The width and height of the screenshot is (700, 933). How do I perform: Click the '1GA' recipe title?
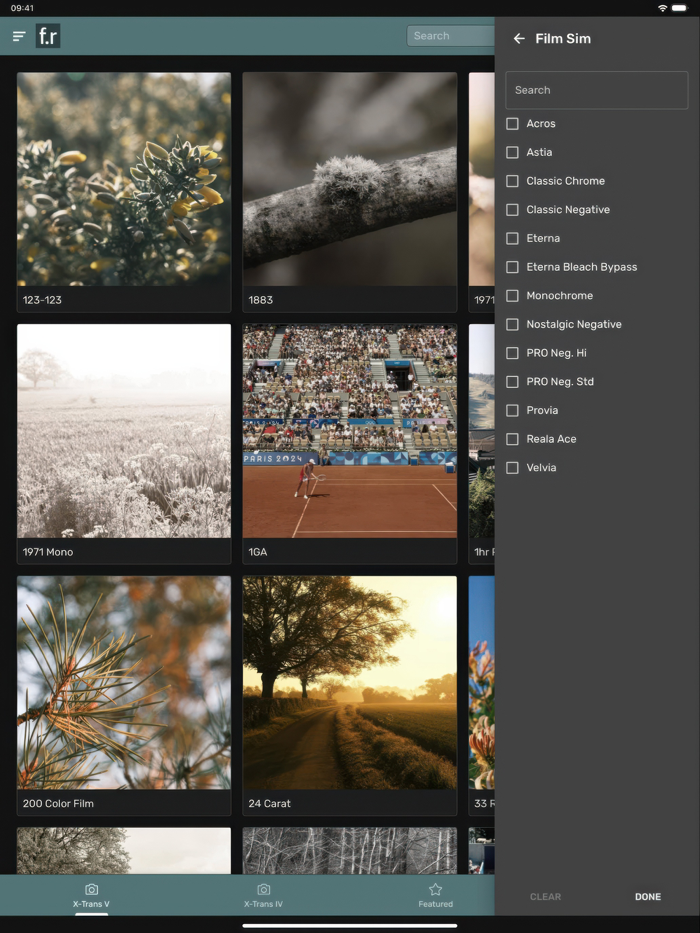[x=258, y=552]
